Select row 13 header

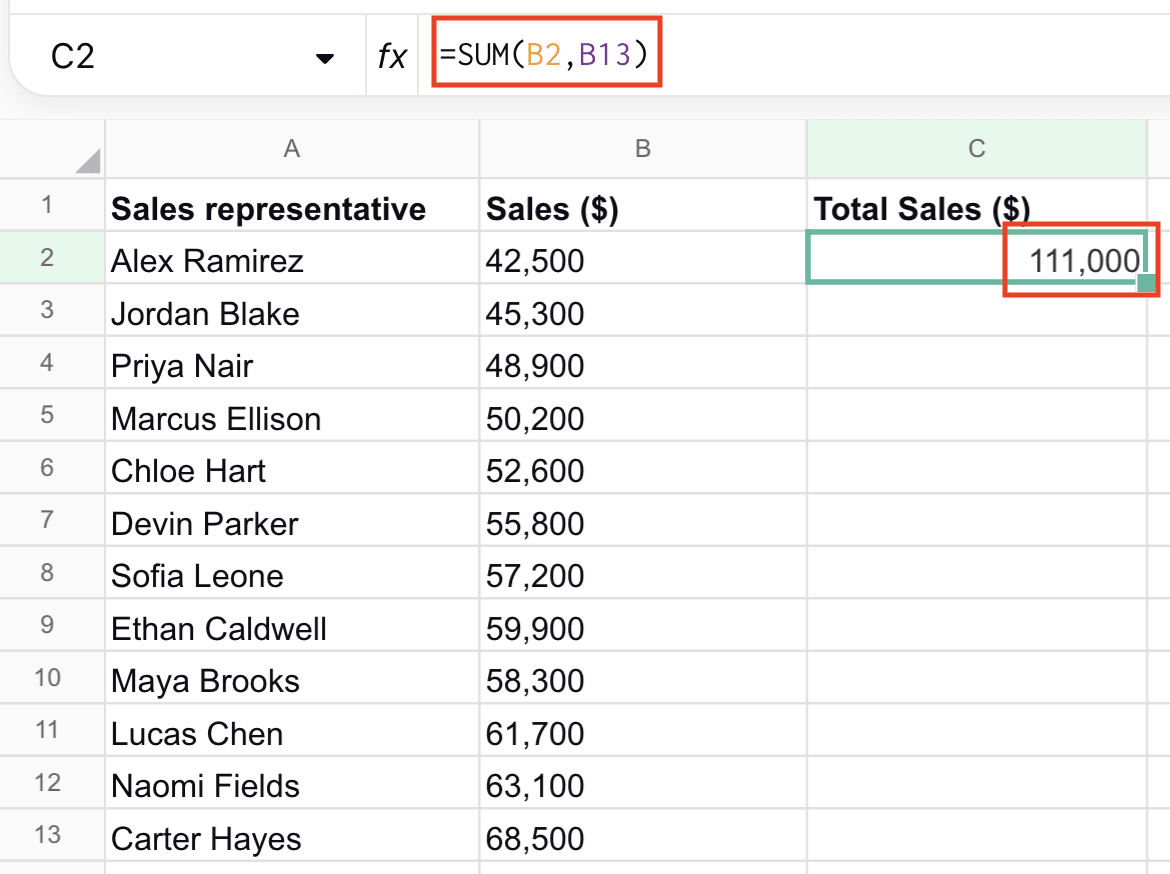(47, 836)
